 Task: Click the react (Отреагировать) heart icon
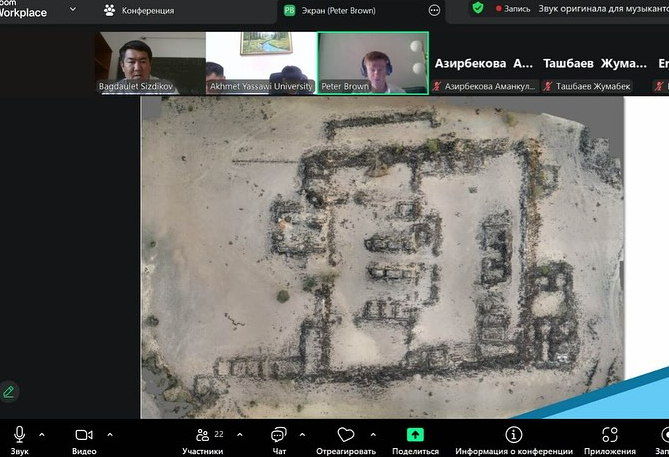click(x=345, y=434)
